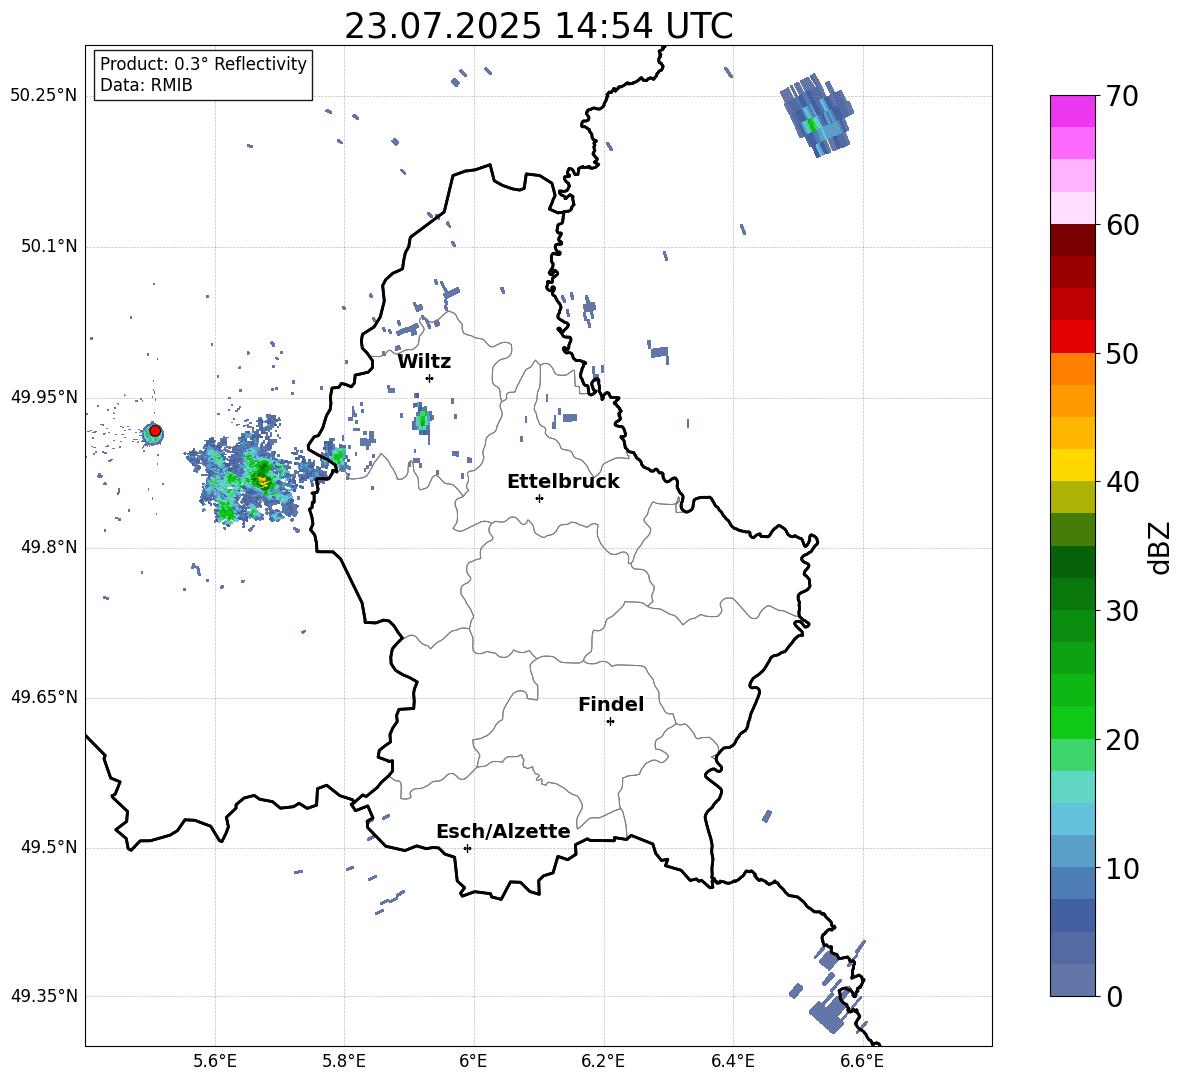Click the Esch/Alzette city label

click(x=503, y=831)
